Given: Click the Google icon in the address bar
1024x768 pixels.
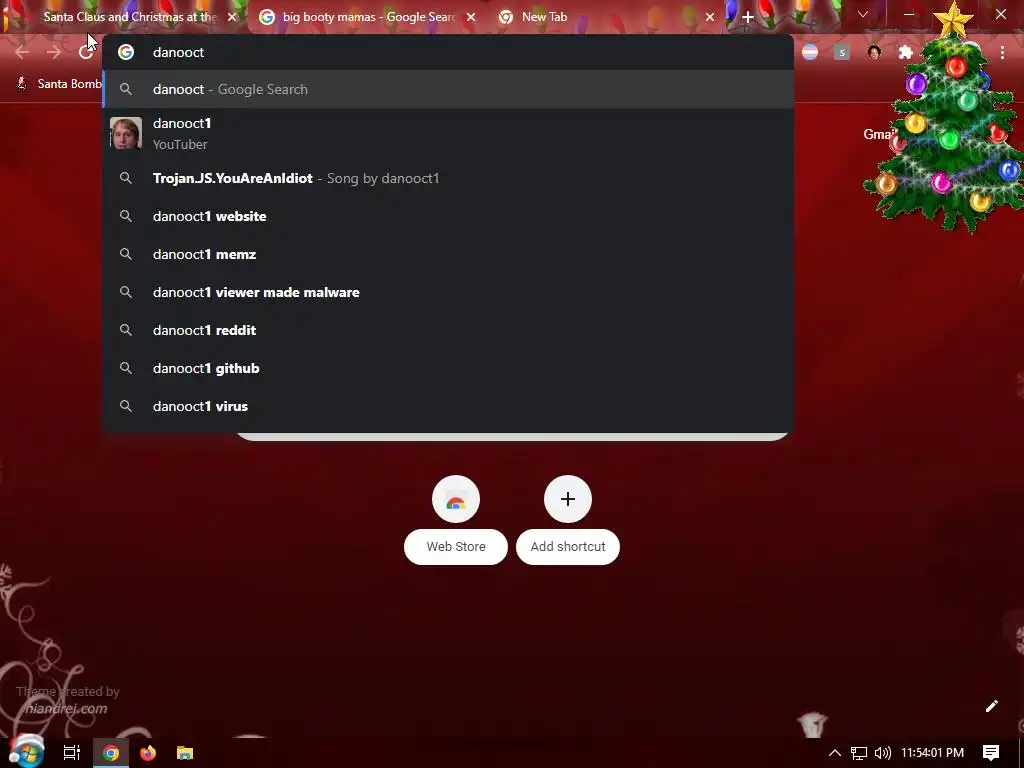Looking at the screenshot, I should point(126,52).
